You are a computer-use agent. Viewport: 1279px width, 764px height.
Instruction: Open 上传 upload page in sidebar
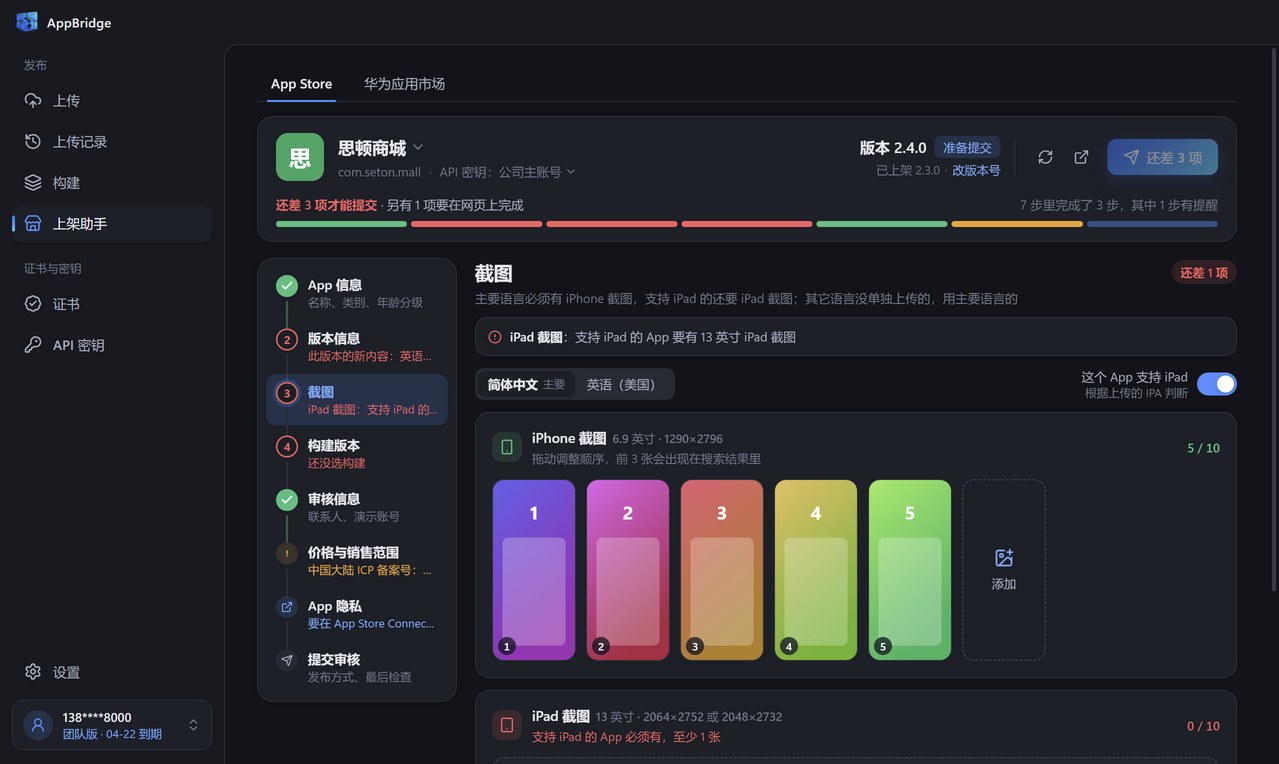[x=112, y=101]
